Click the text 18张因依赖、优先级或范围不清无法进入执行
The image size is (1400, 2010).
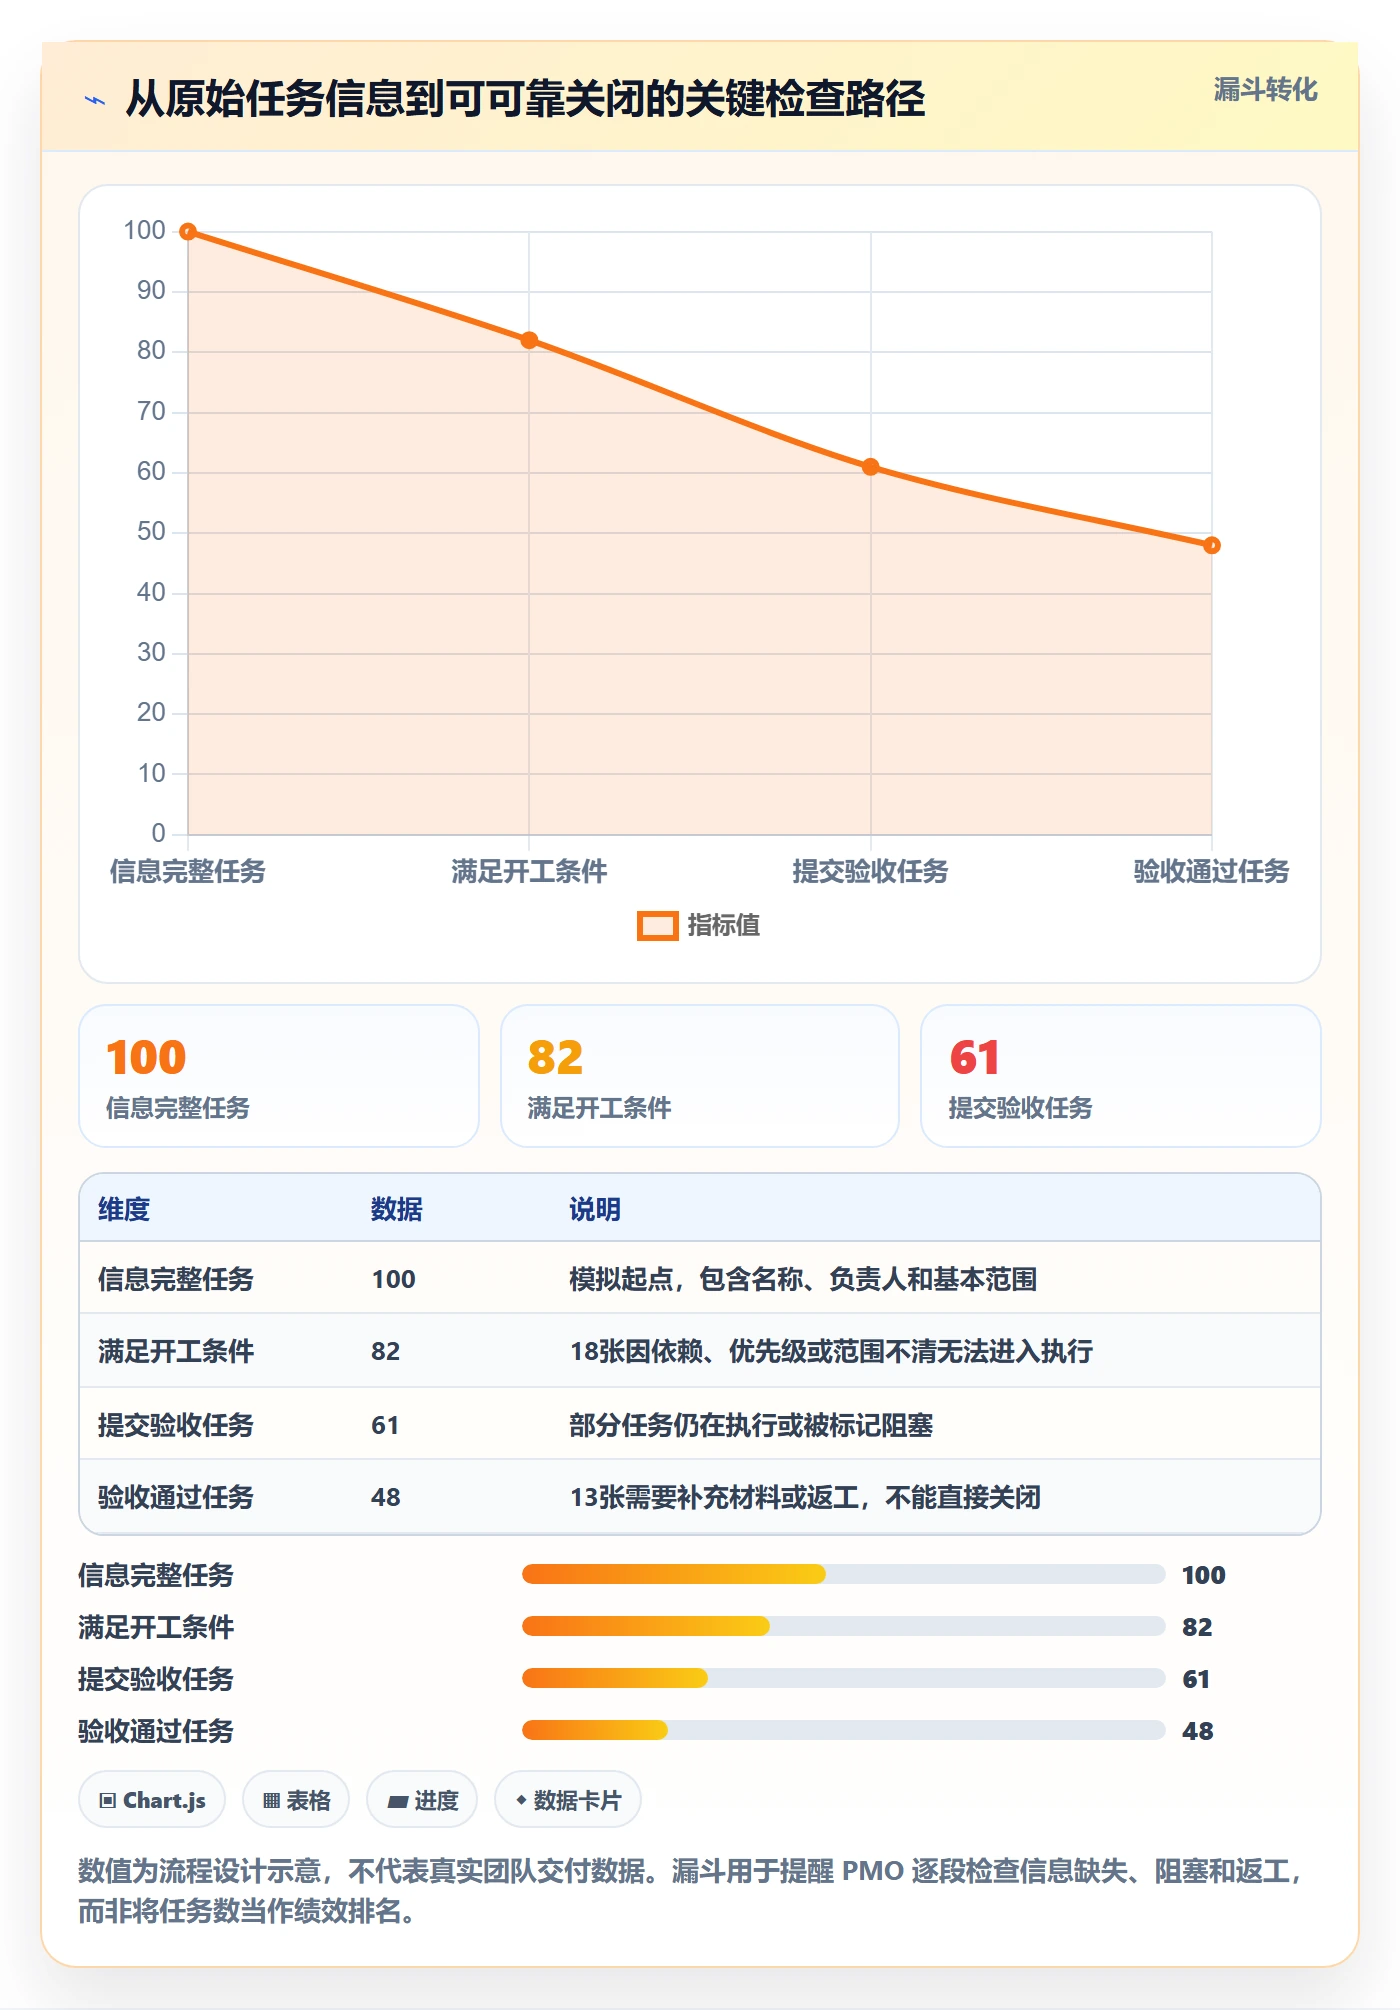click(x=831, y=1351)
